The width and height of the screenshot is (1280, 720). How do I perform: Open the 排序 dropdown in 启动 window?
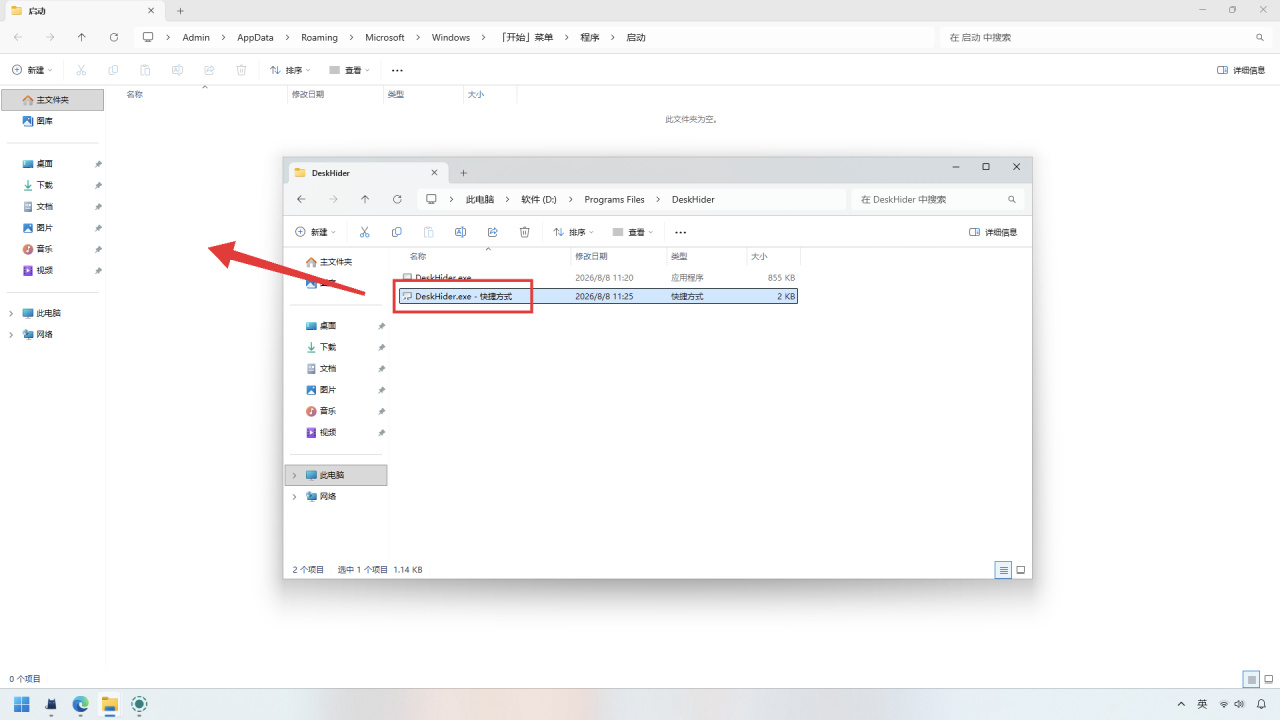tap(290, 70)
